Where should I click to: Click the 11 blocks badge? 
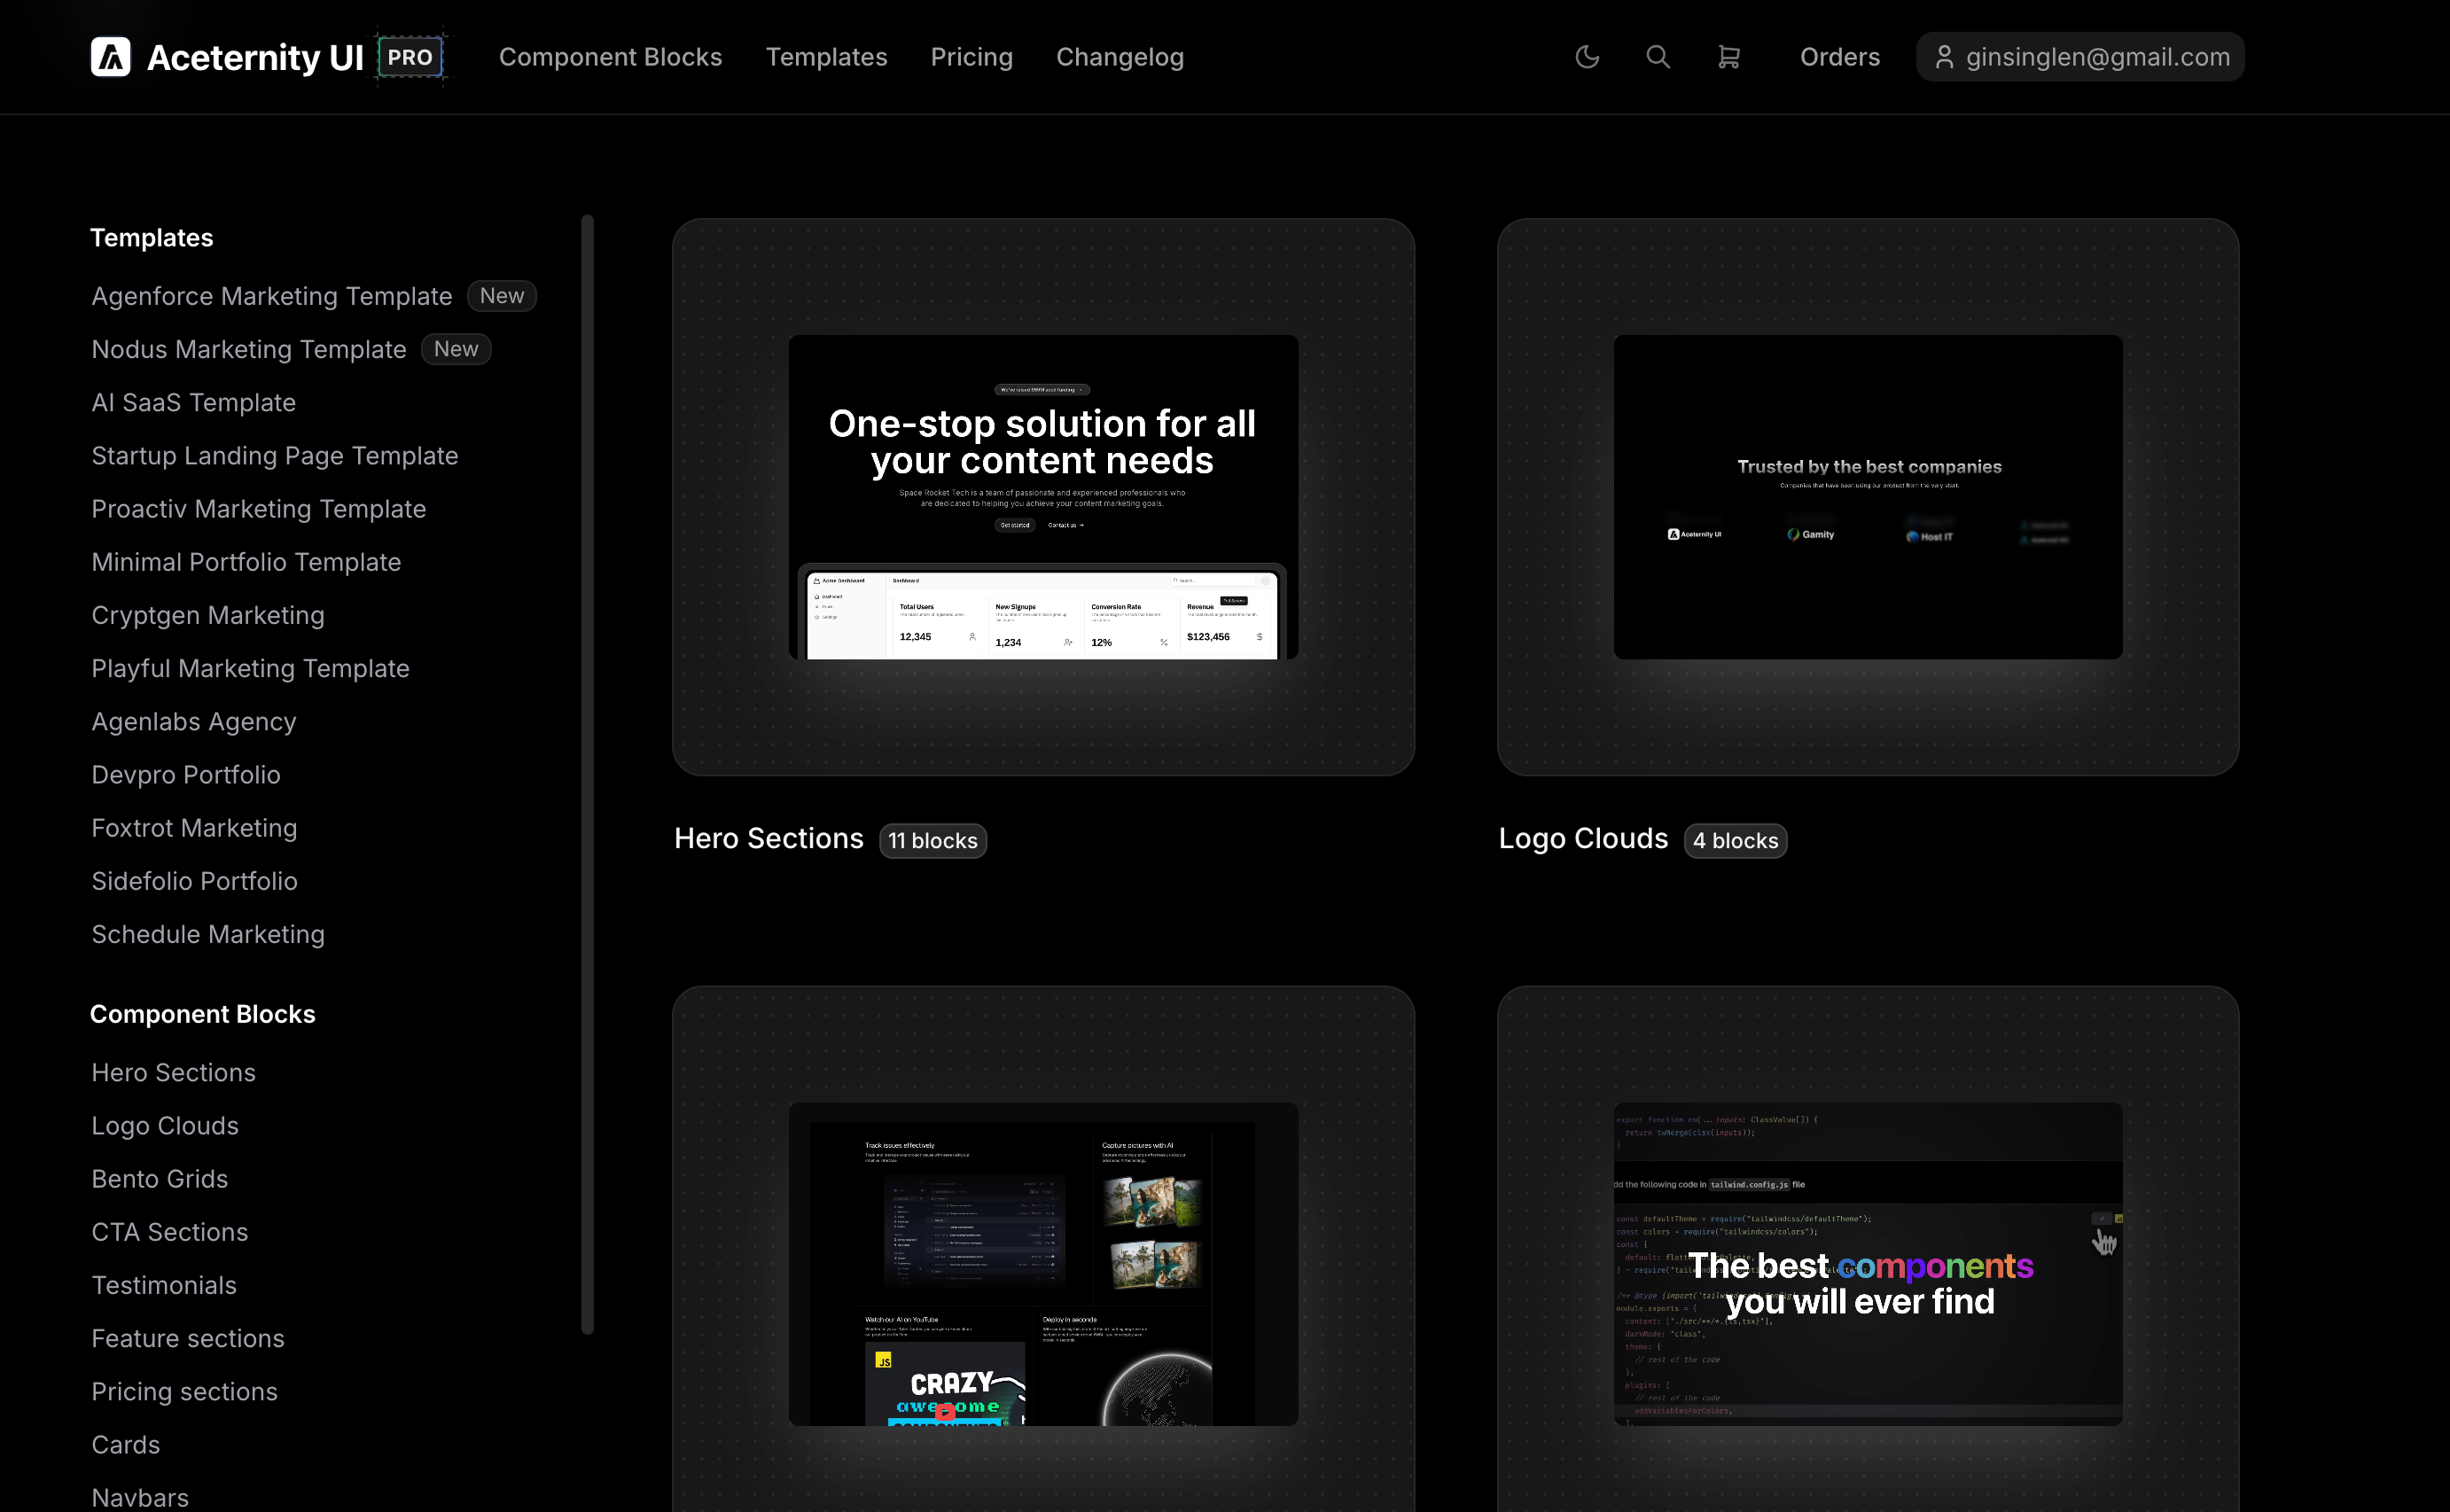click(932, 841)
